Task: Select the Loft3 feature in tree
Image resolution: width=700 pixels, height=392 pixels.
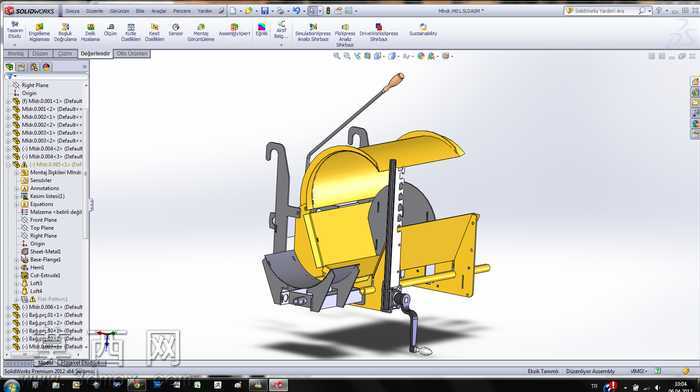Action: point(36,284)
